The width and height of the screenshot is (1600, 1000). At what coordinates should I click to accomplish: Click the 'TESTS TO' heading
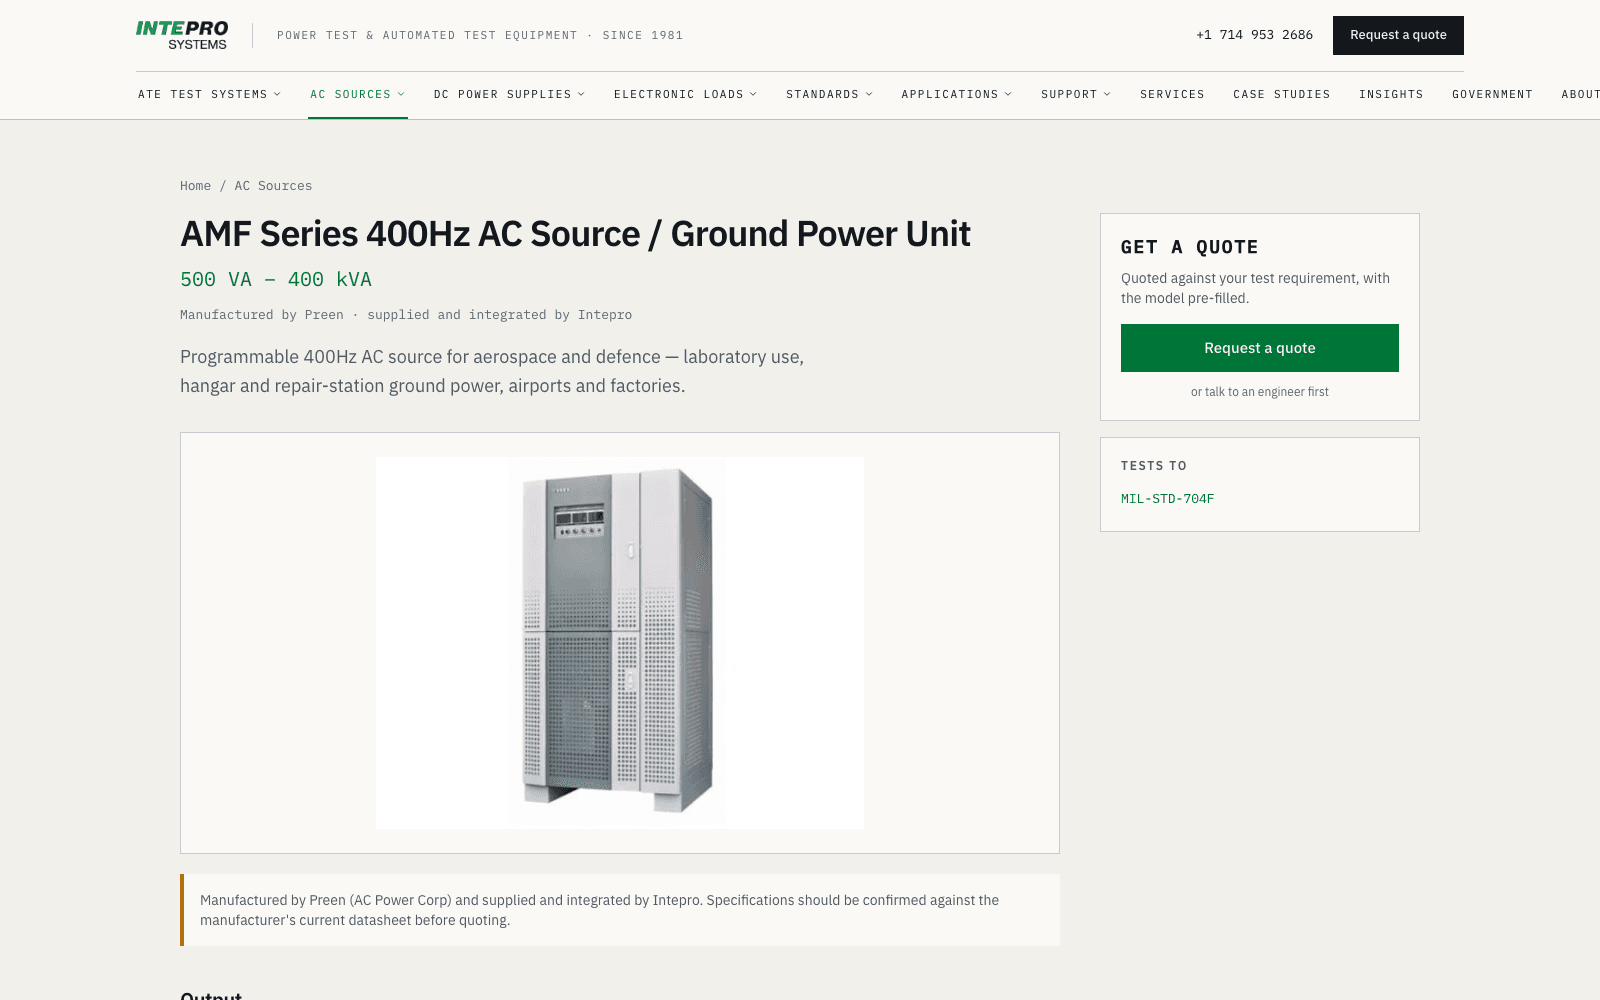[x=1154, y=466]
